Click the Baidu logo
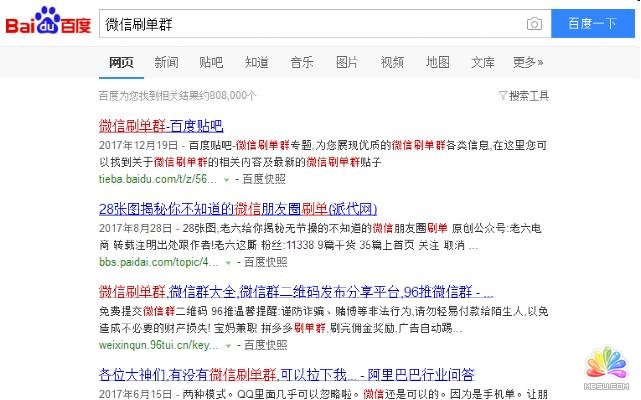Viewport: 641px width, 400px height. coord(48,21)
